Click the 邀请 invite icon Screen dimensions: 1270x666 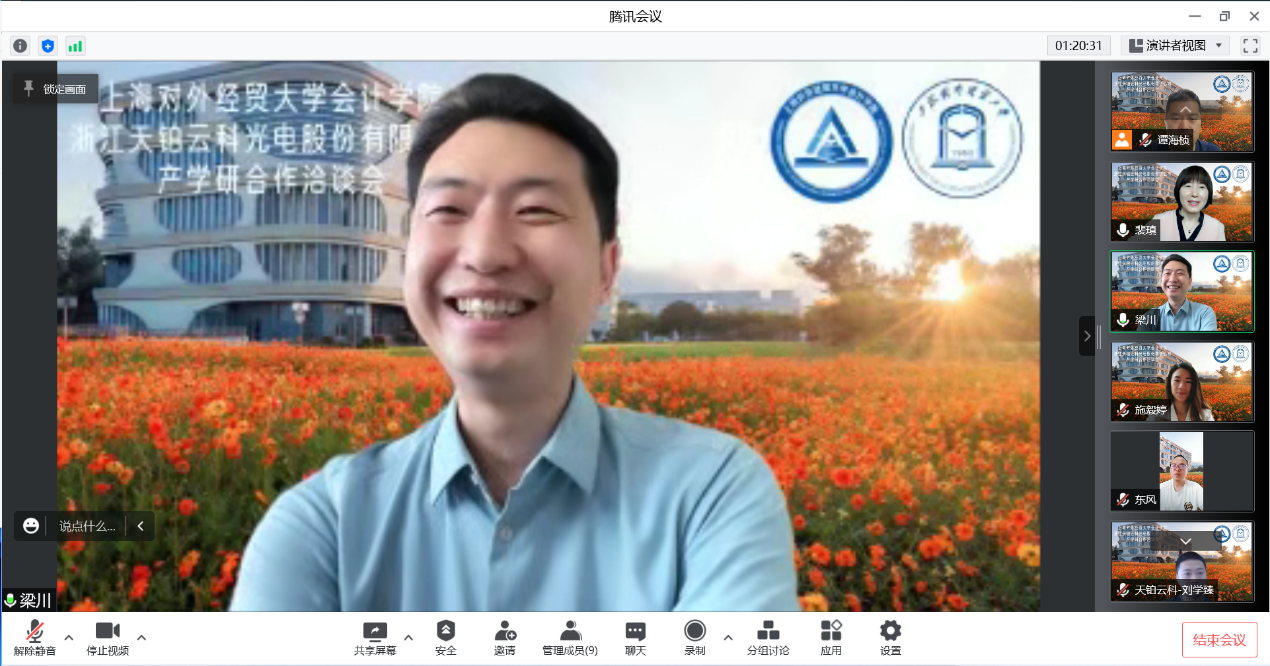click(x=504, y=637)
